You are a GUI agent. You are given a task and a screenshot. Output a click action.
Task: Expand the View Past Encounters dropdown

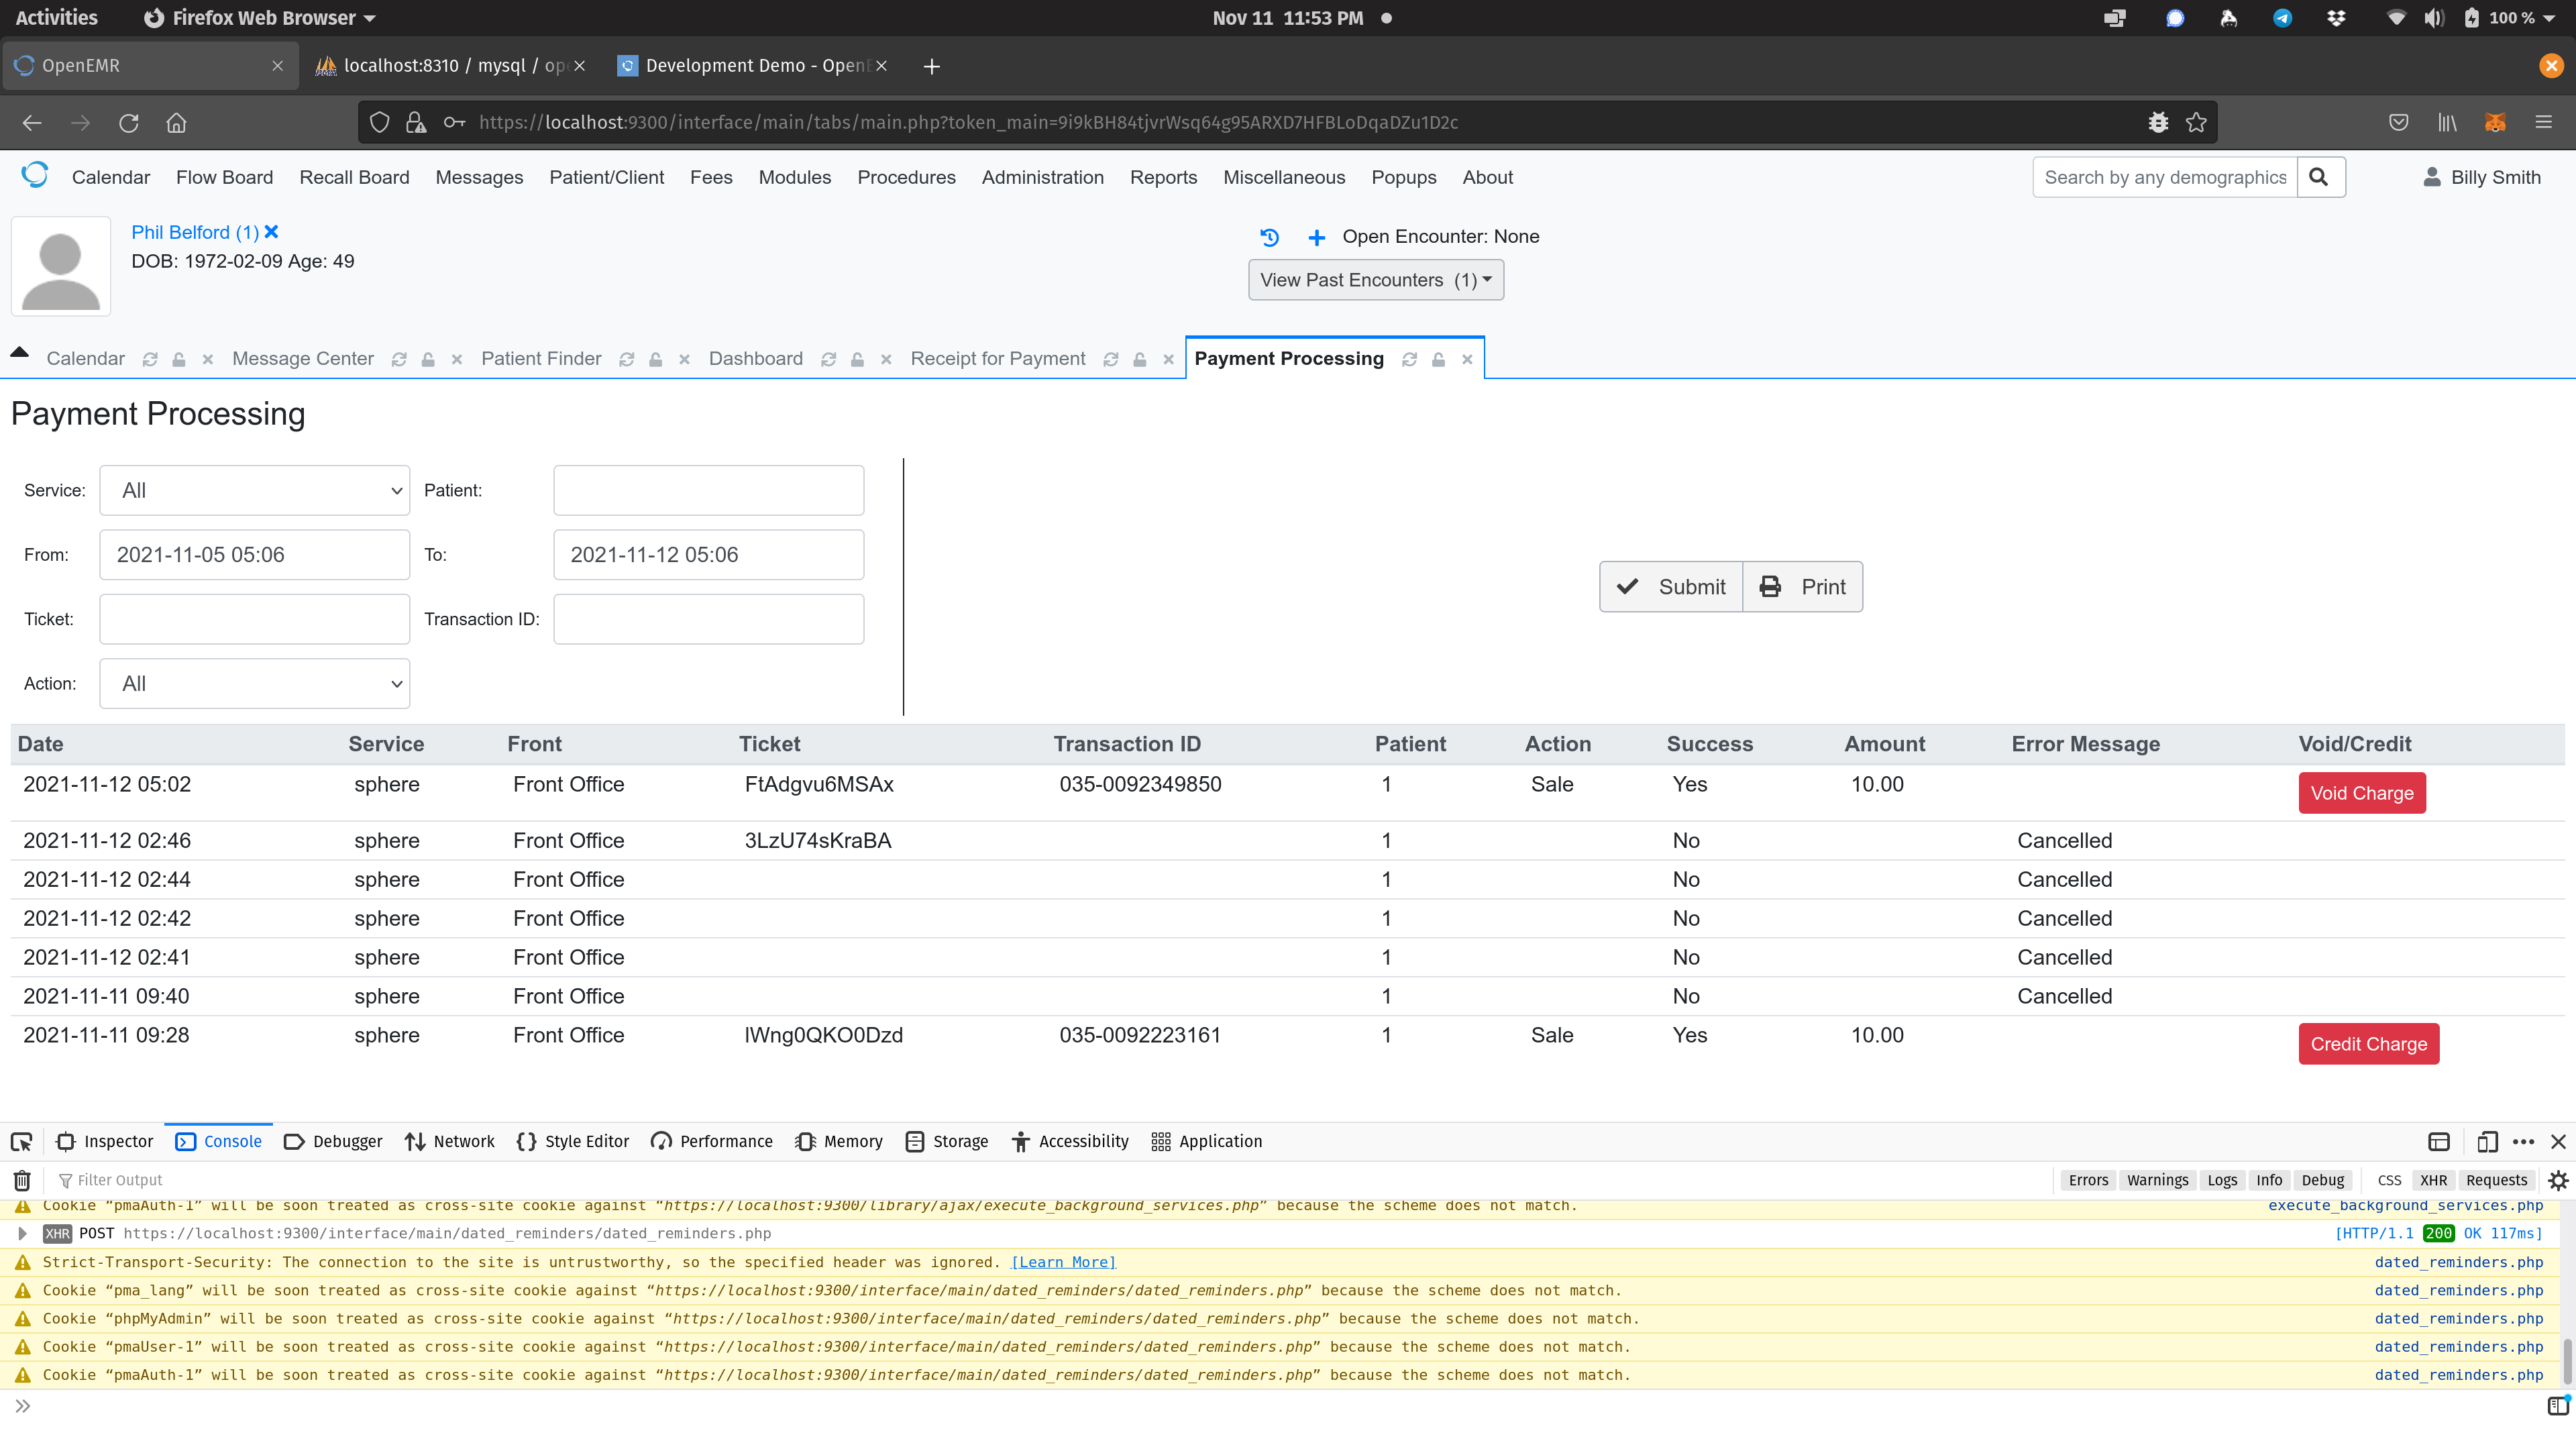click(x=1375, y=279)
